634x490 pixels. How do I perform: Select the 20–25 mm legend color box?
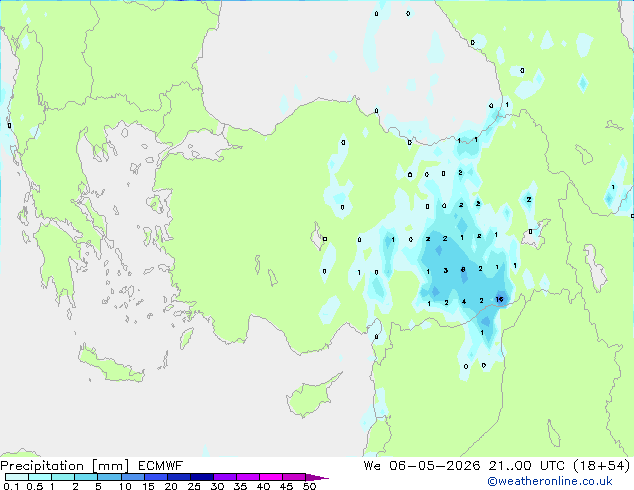[x=178, y=477]
